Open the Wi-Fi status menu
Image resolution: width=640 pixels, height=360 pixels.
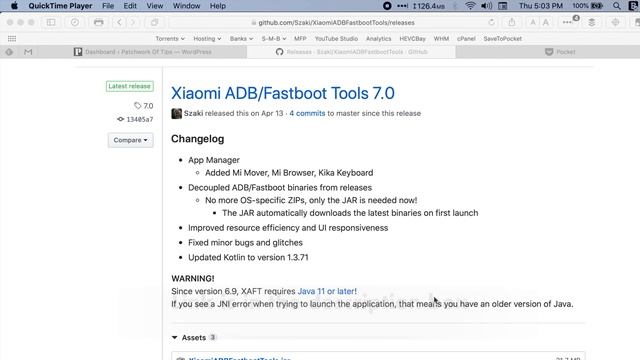click(x=470, y=6)
